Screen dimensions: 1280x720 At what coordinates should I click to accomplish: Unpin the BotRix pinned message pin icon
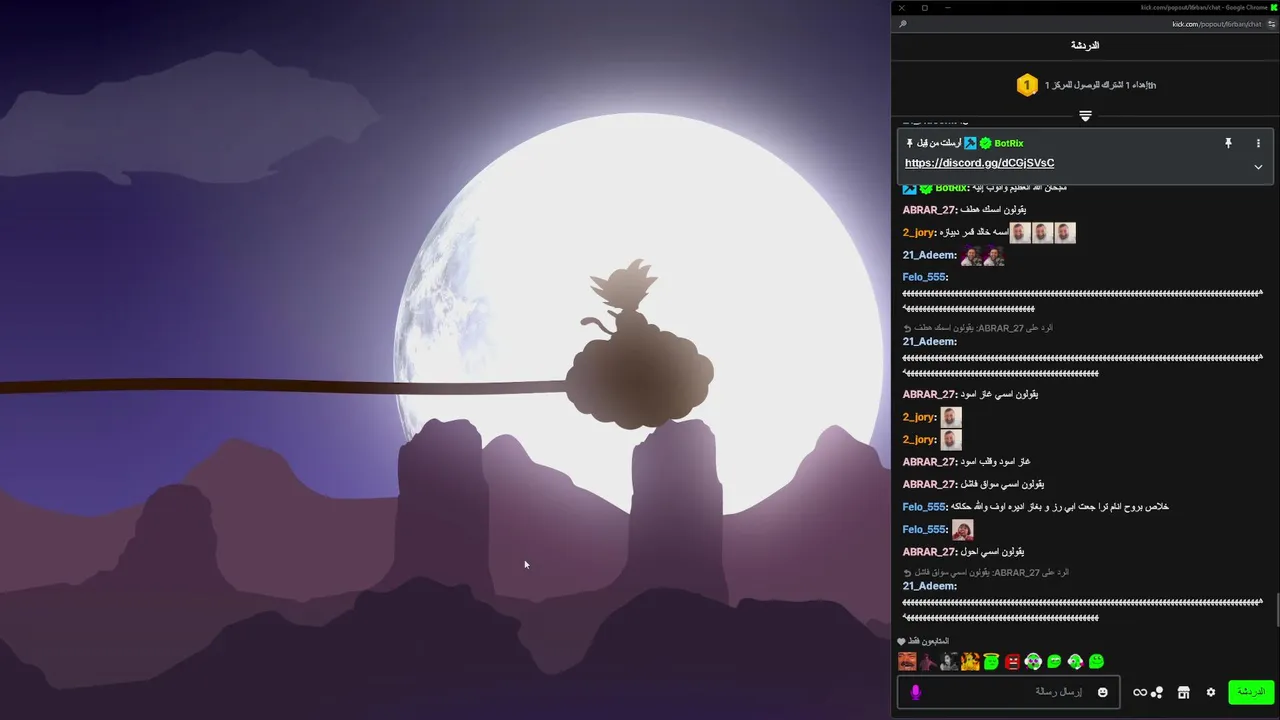pyautogui.click(x=1228, y=143)
